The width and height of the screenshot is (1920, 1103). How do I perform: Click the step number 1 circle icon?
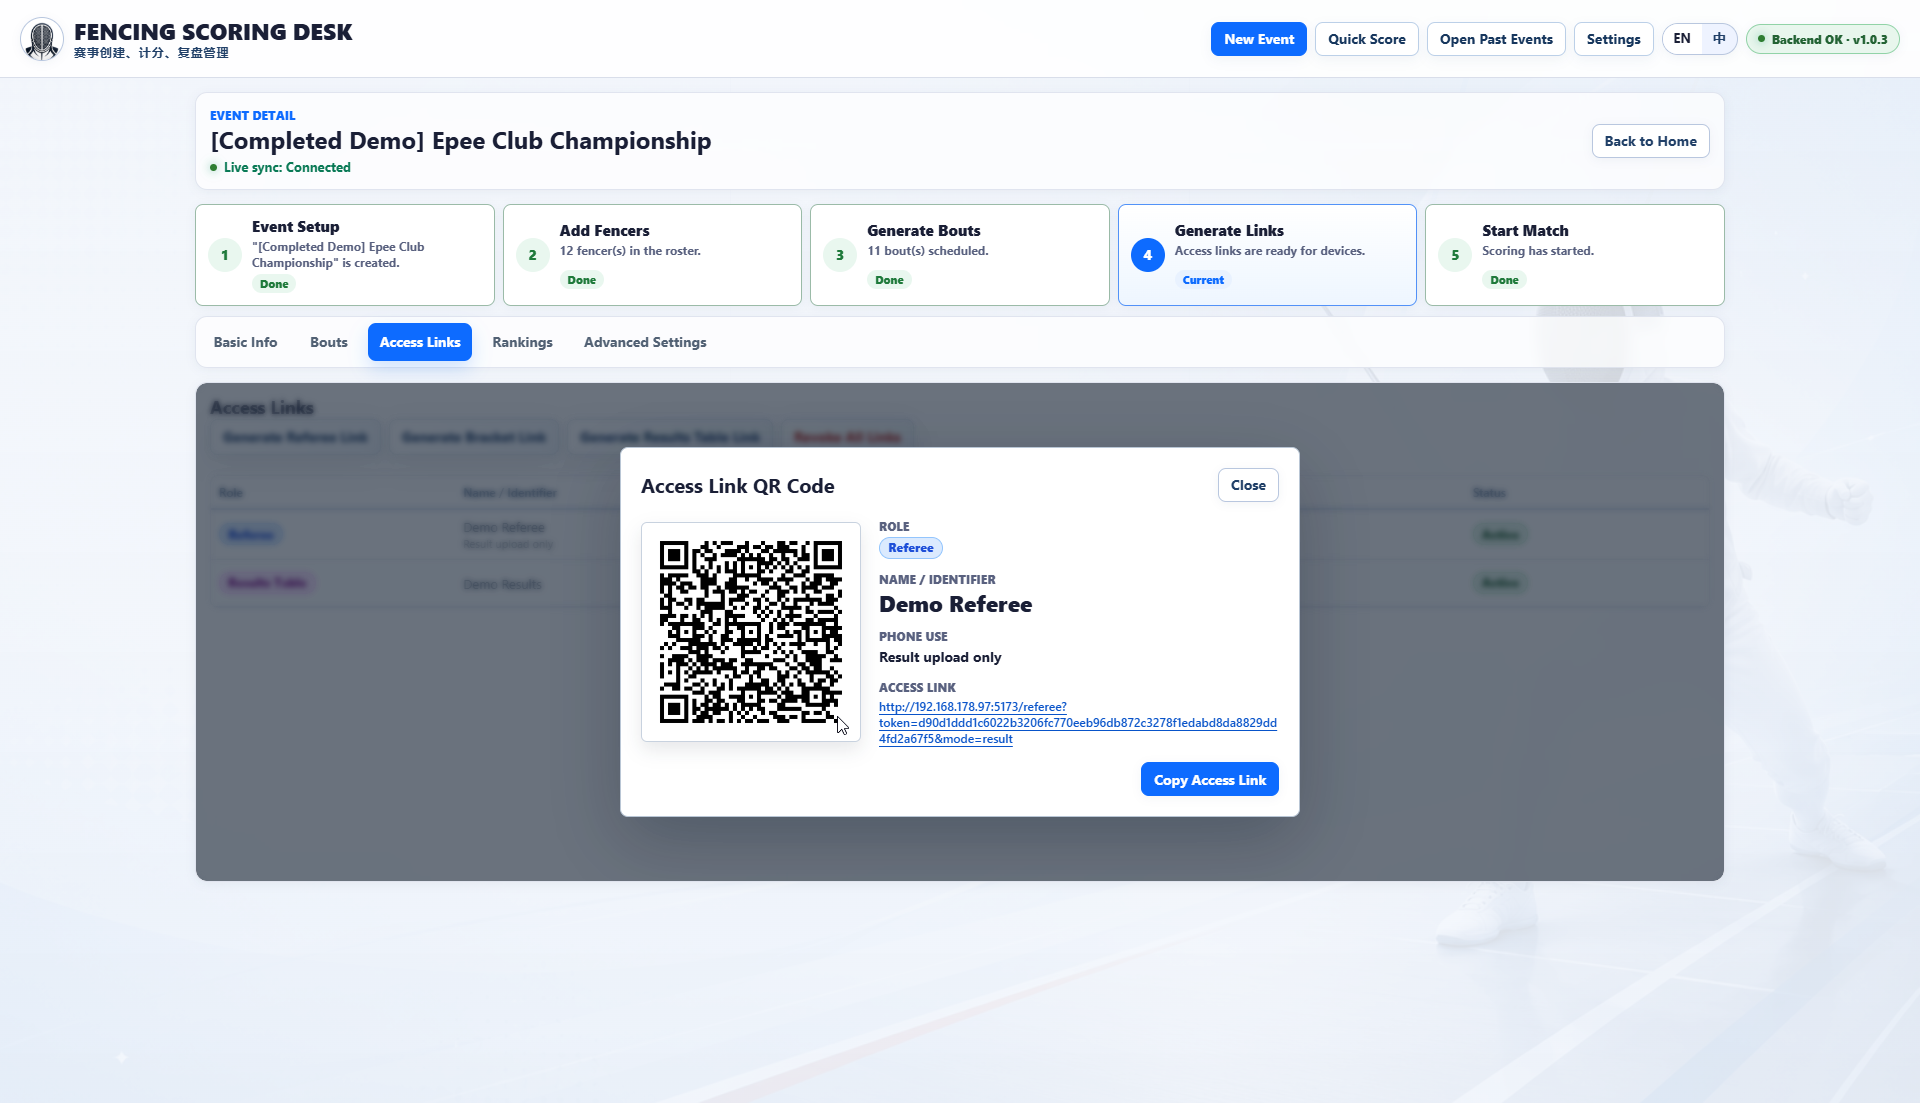point(225,255)
